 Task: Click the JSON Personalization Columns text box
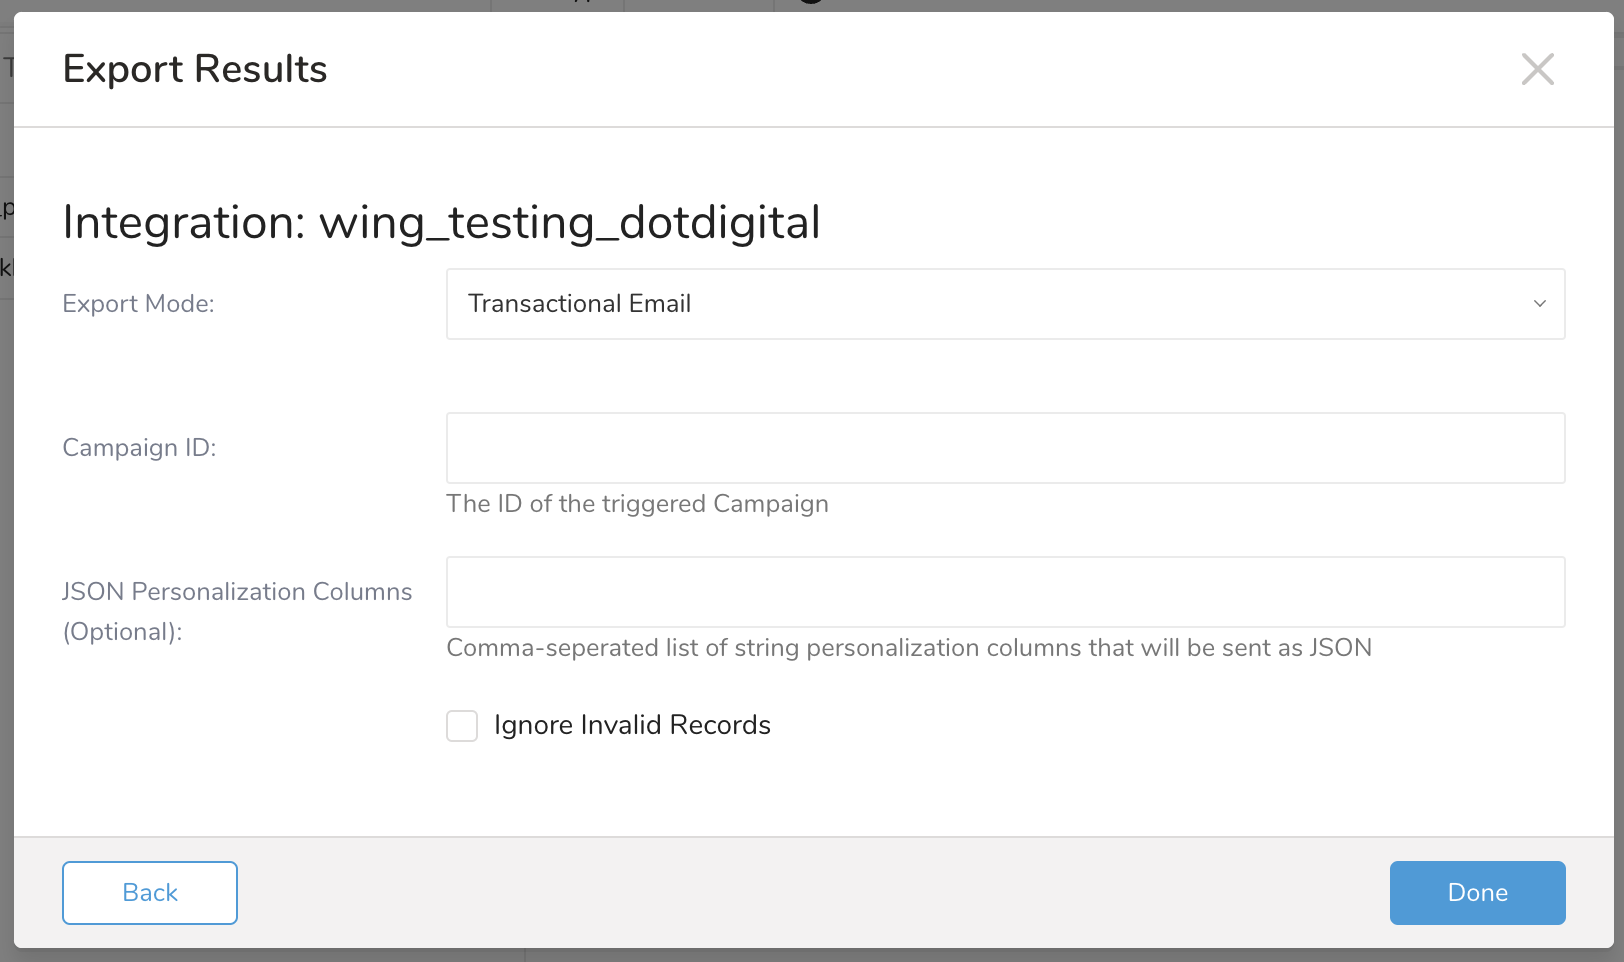click(1004, 592)
